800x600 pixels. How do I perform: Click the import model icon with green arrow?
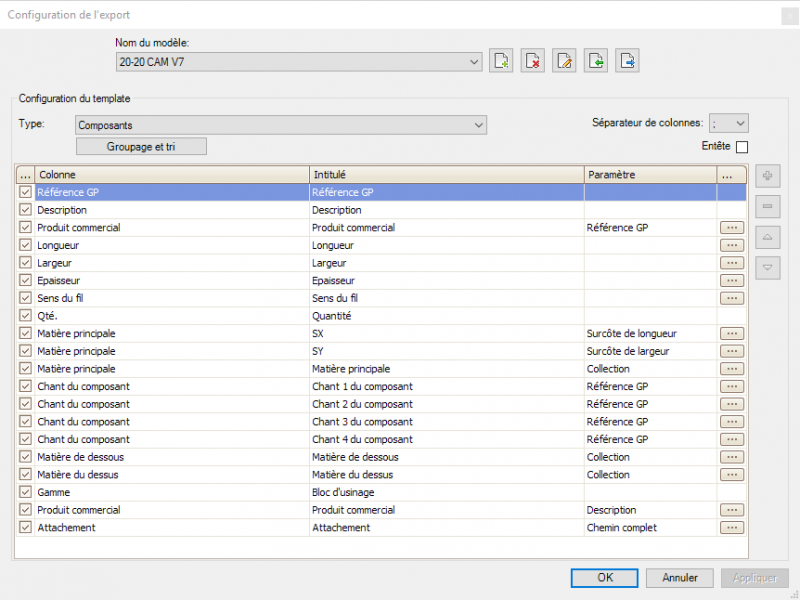tap(596, 61)
